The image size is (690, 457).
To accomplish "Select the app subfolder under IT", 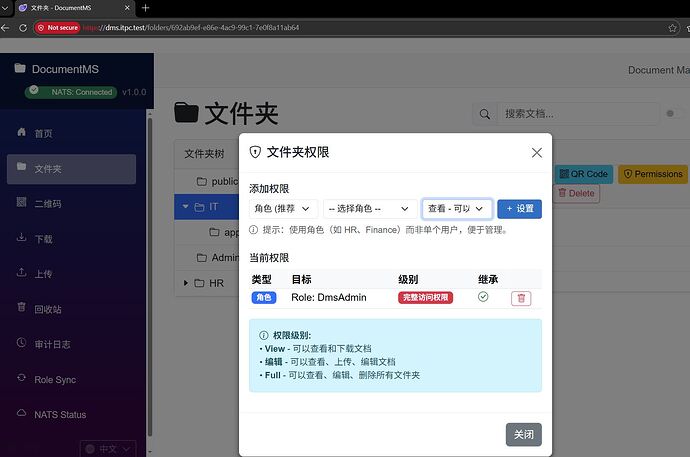I will pos(224,232).
